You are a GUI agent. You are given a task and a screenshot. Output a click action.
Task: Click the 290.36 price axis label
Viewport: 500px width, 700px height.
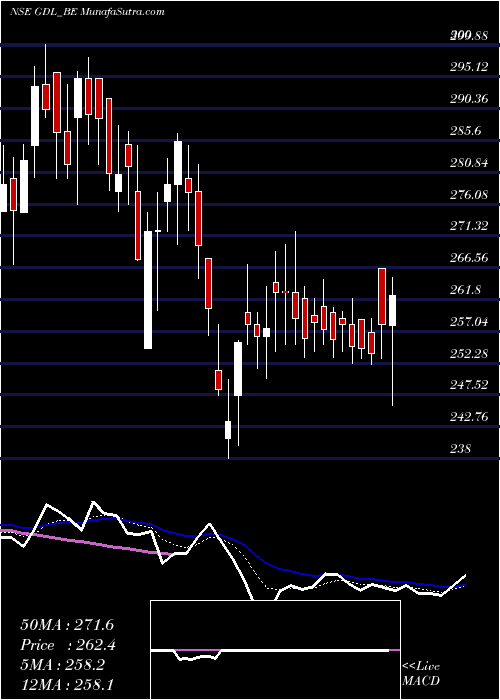click(469, 99)
